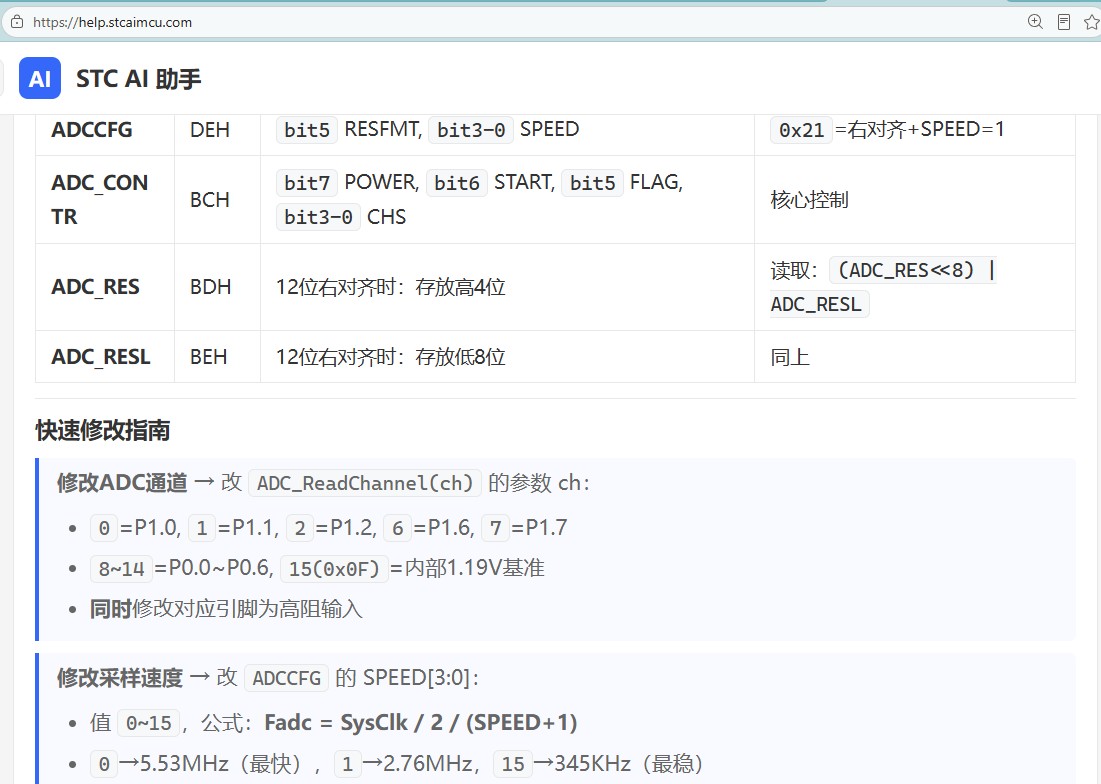Click the 15(0x0F) code tag

pos(334,569)
